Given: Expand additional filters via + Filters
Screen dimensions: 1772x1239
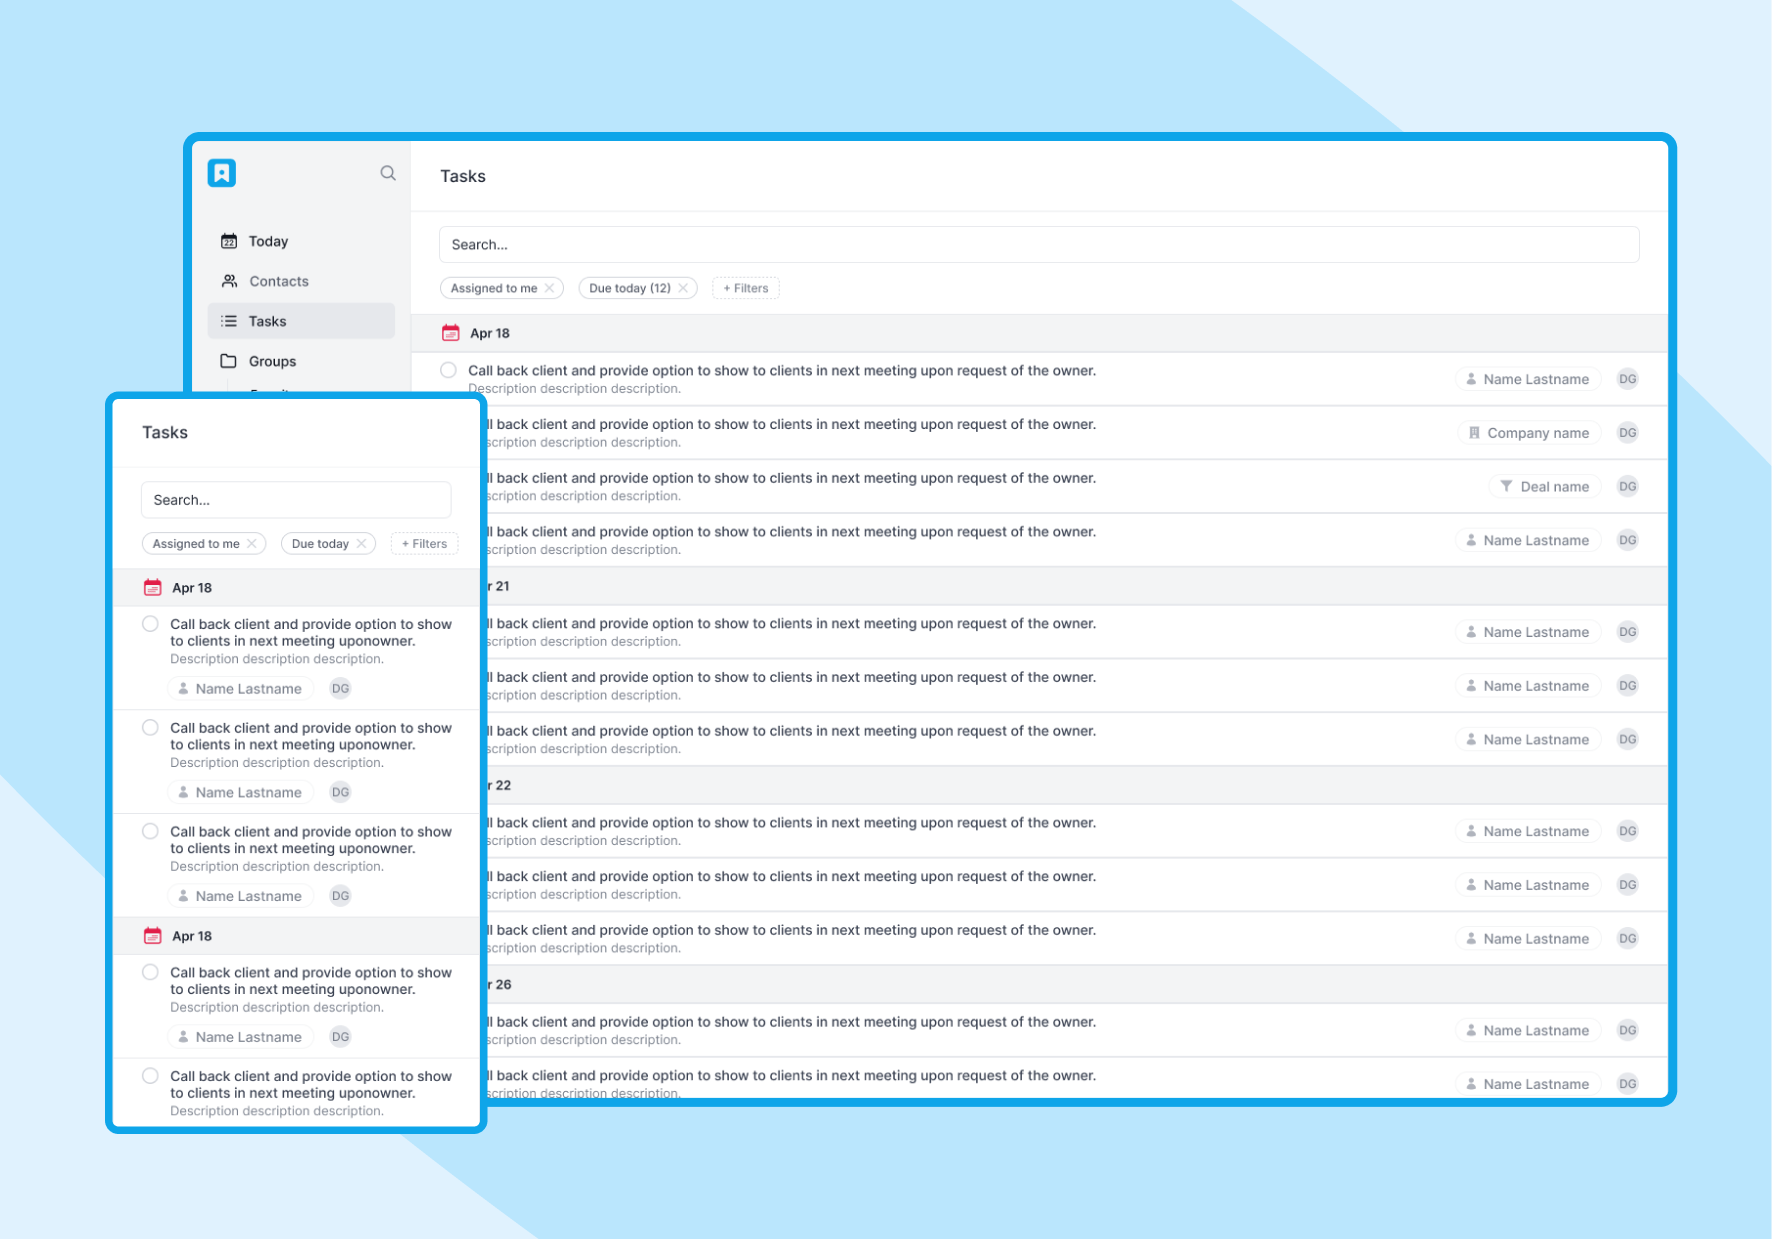Looking at the screenshot, I should pyautogui.click(x=745, y=288).
